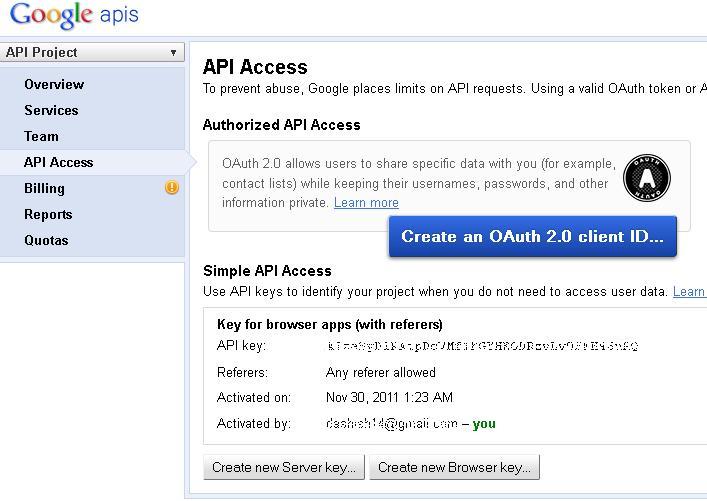Click the Google apis logo

tap(74, 16)
